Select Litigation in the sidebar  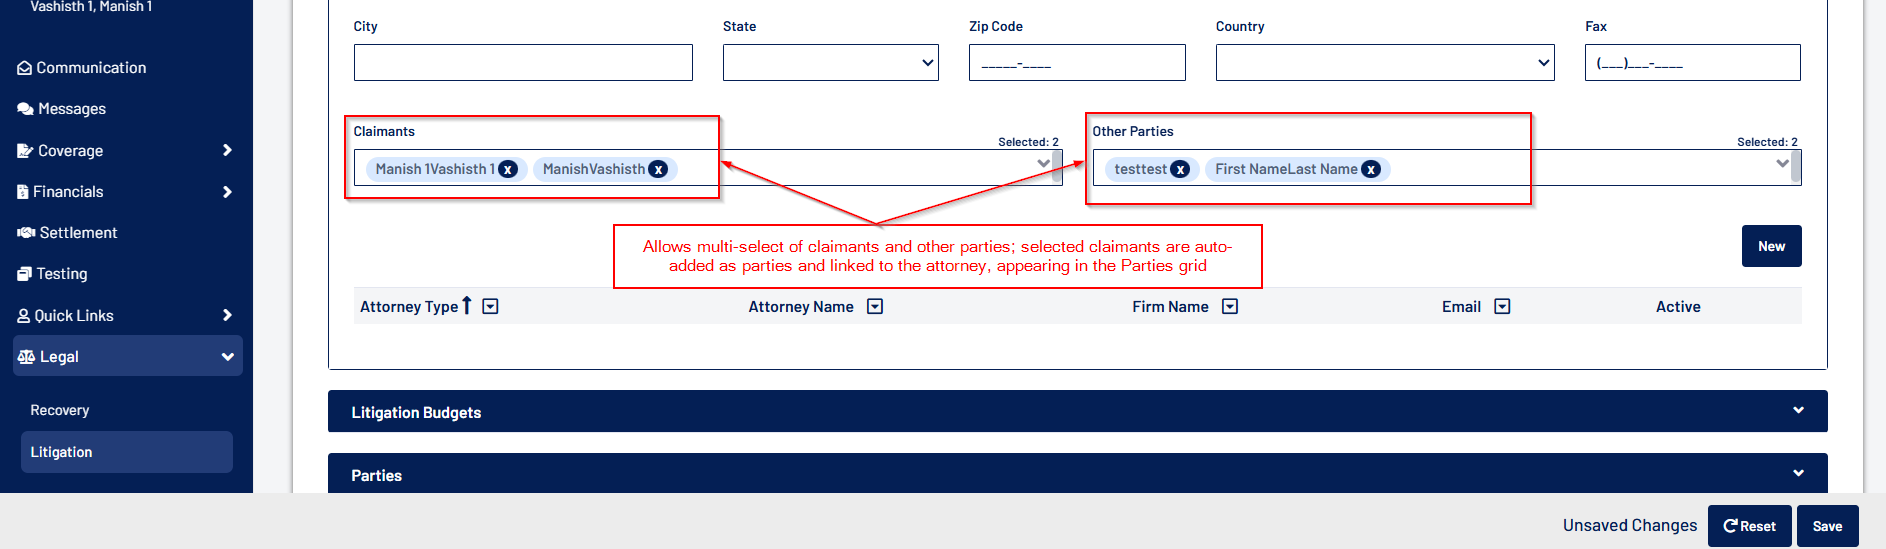(62, 452)
